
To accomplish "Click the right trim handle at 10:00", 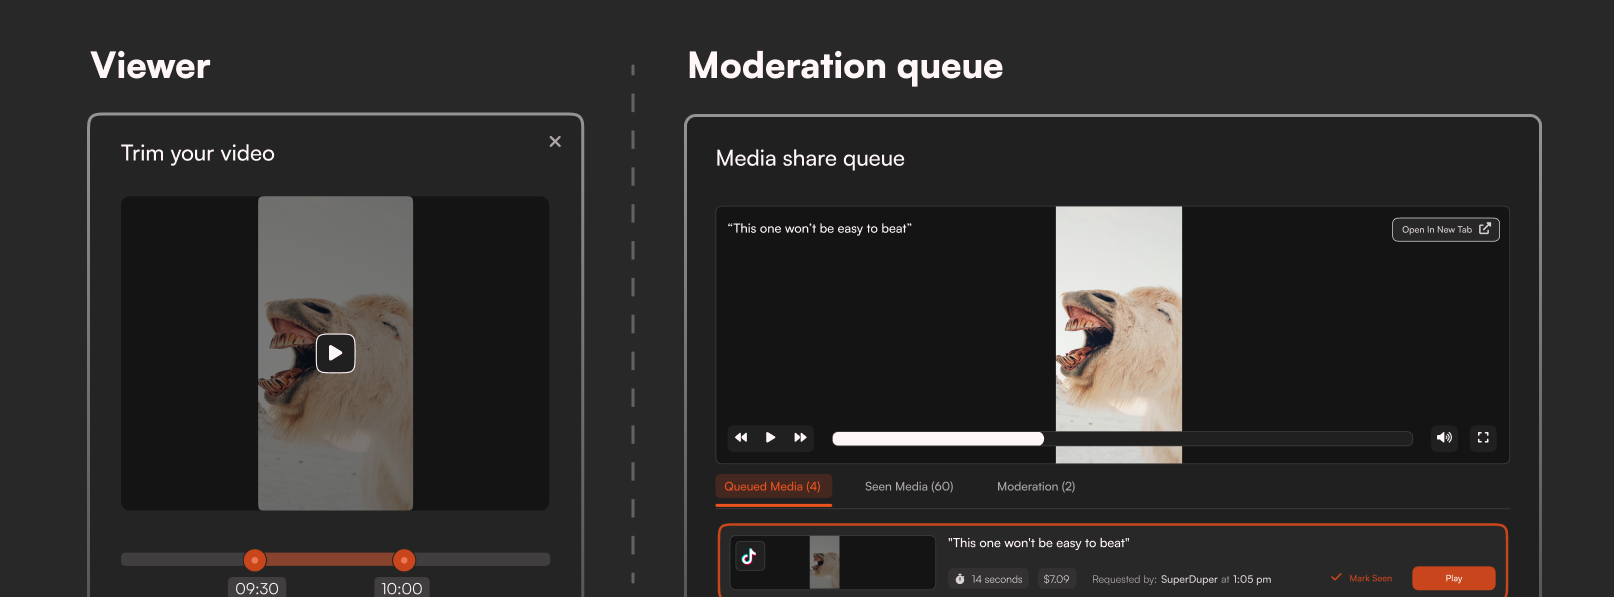I will coord(404,560).
